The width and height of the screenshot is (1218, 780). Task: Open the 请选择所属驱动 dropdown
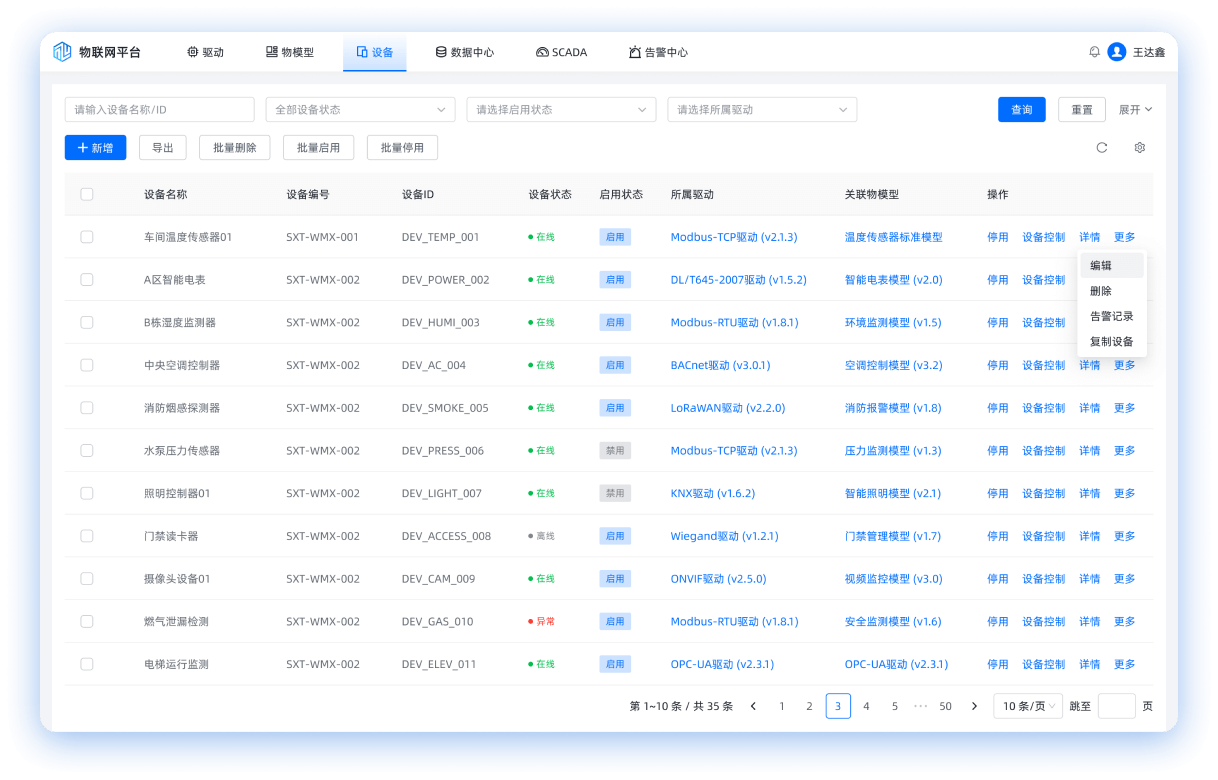click(762, 109)
